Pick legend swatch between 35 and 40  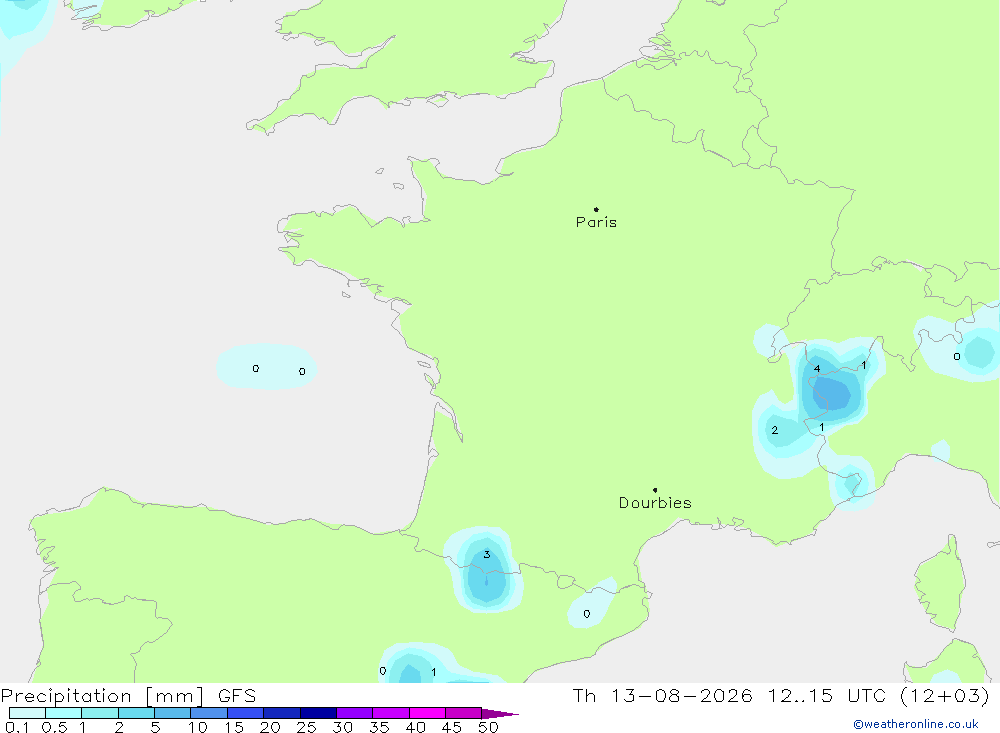[x=391, y=713]
